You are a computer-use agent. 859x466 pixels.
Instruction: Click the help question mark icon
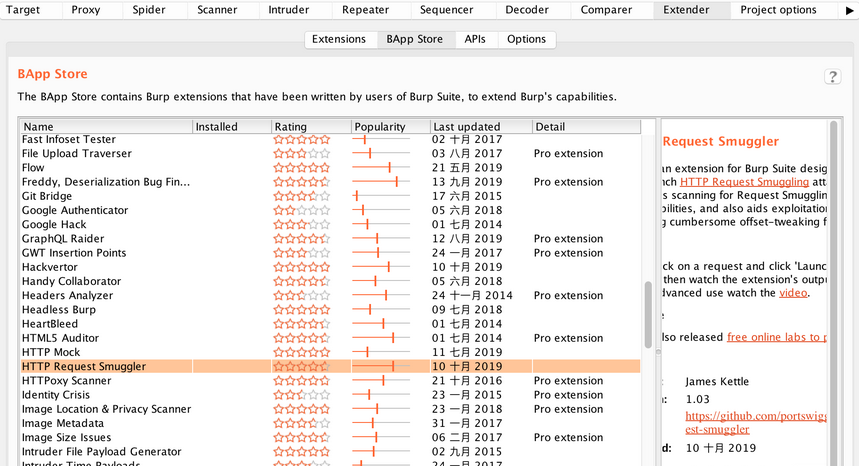(x=832, y=77)
